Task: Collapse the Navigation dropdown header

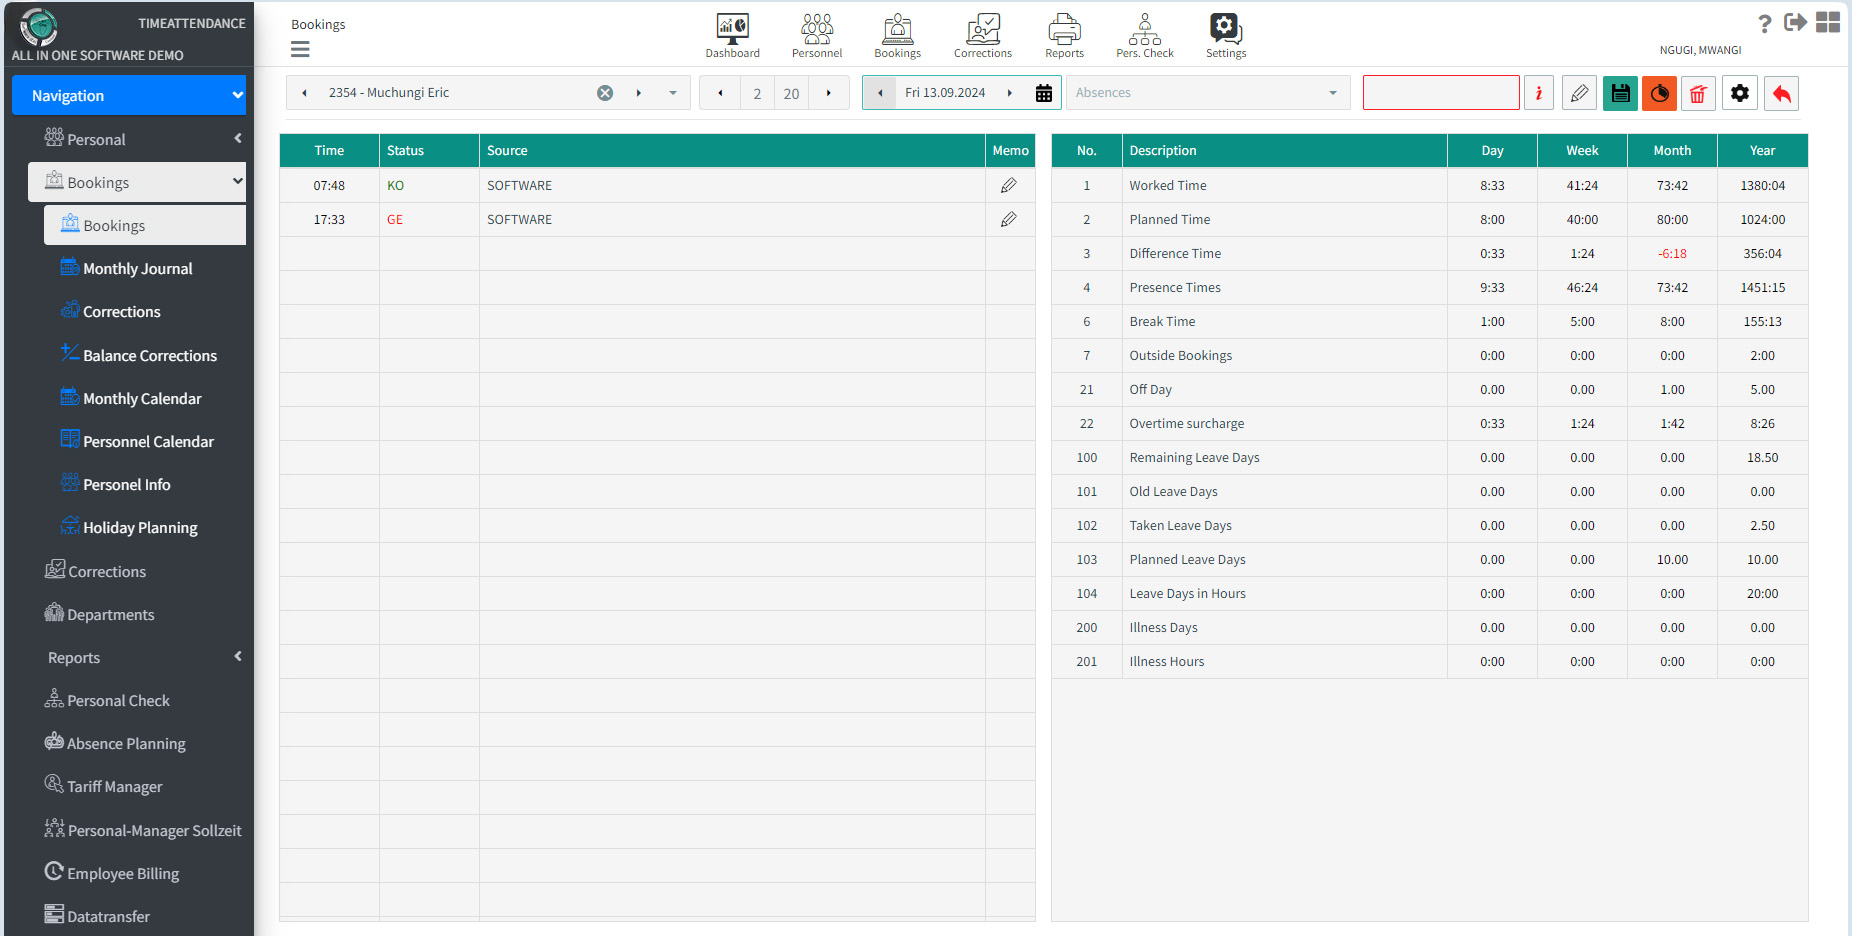Action: (x=129, y=95)
